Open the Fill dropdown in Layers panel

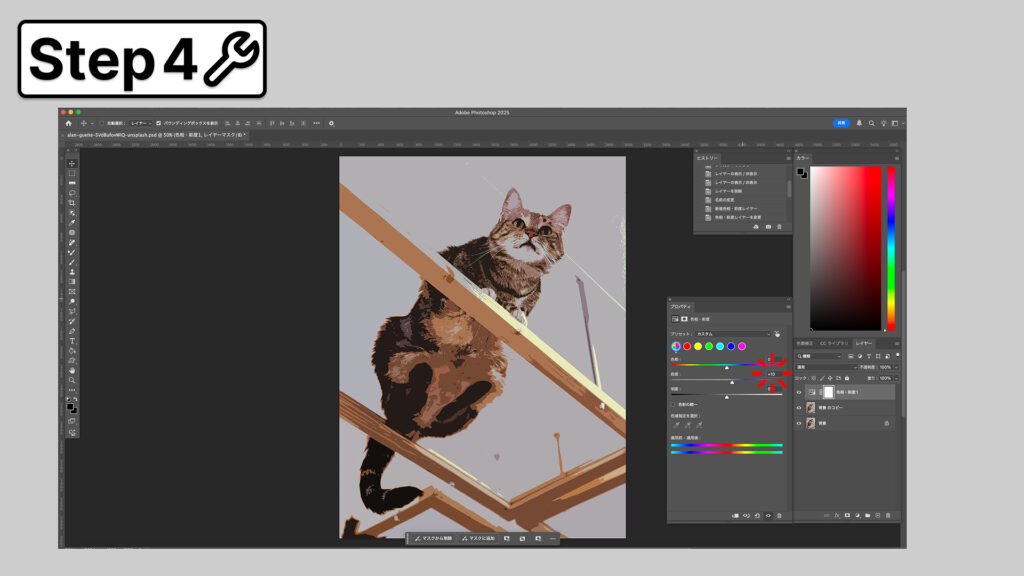[896, 378]
